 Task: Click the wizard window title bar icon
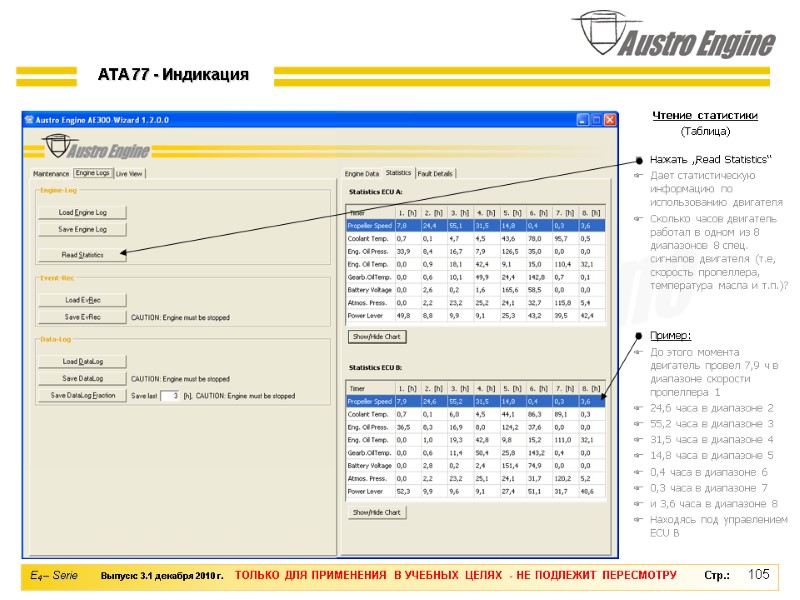tap(29, 120)
